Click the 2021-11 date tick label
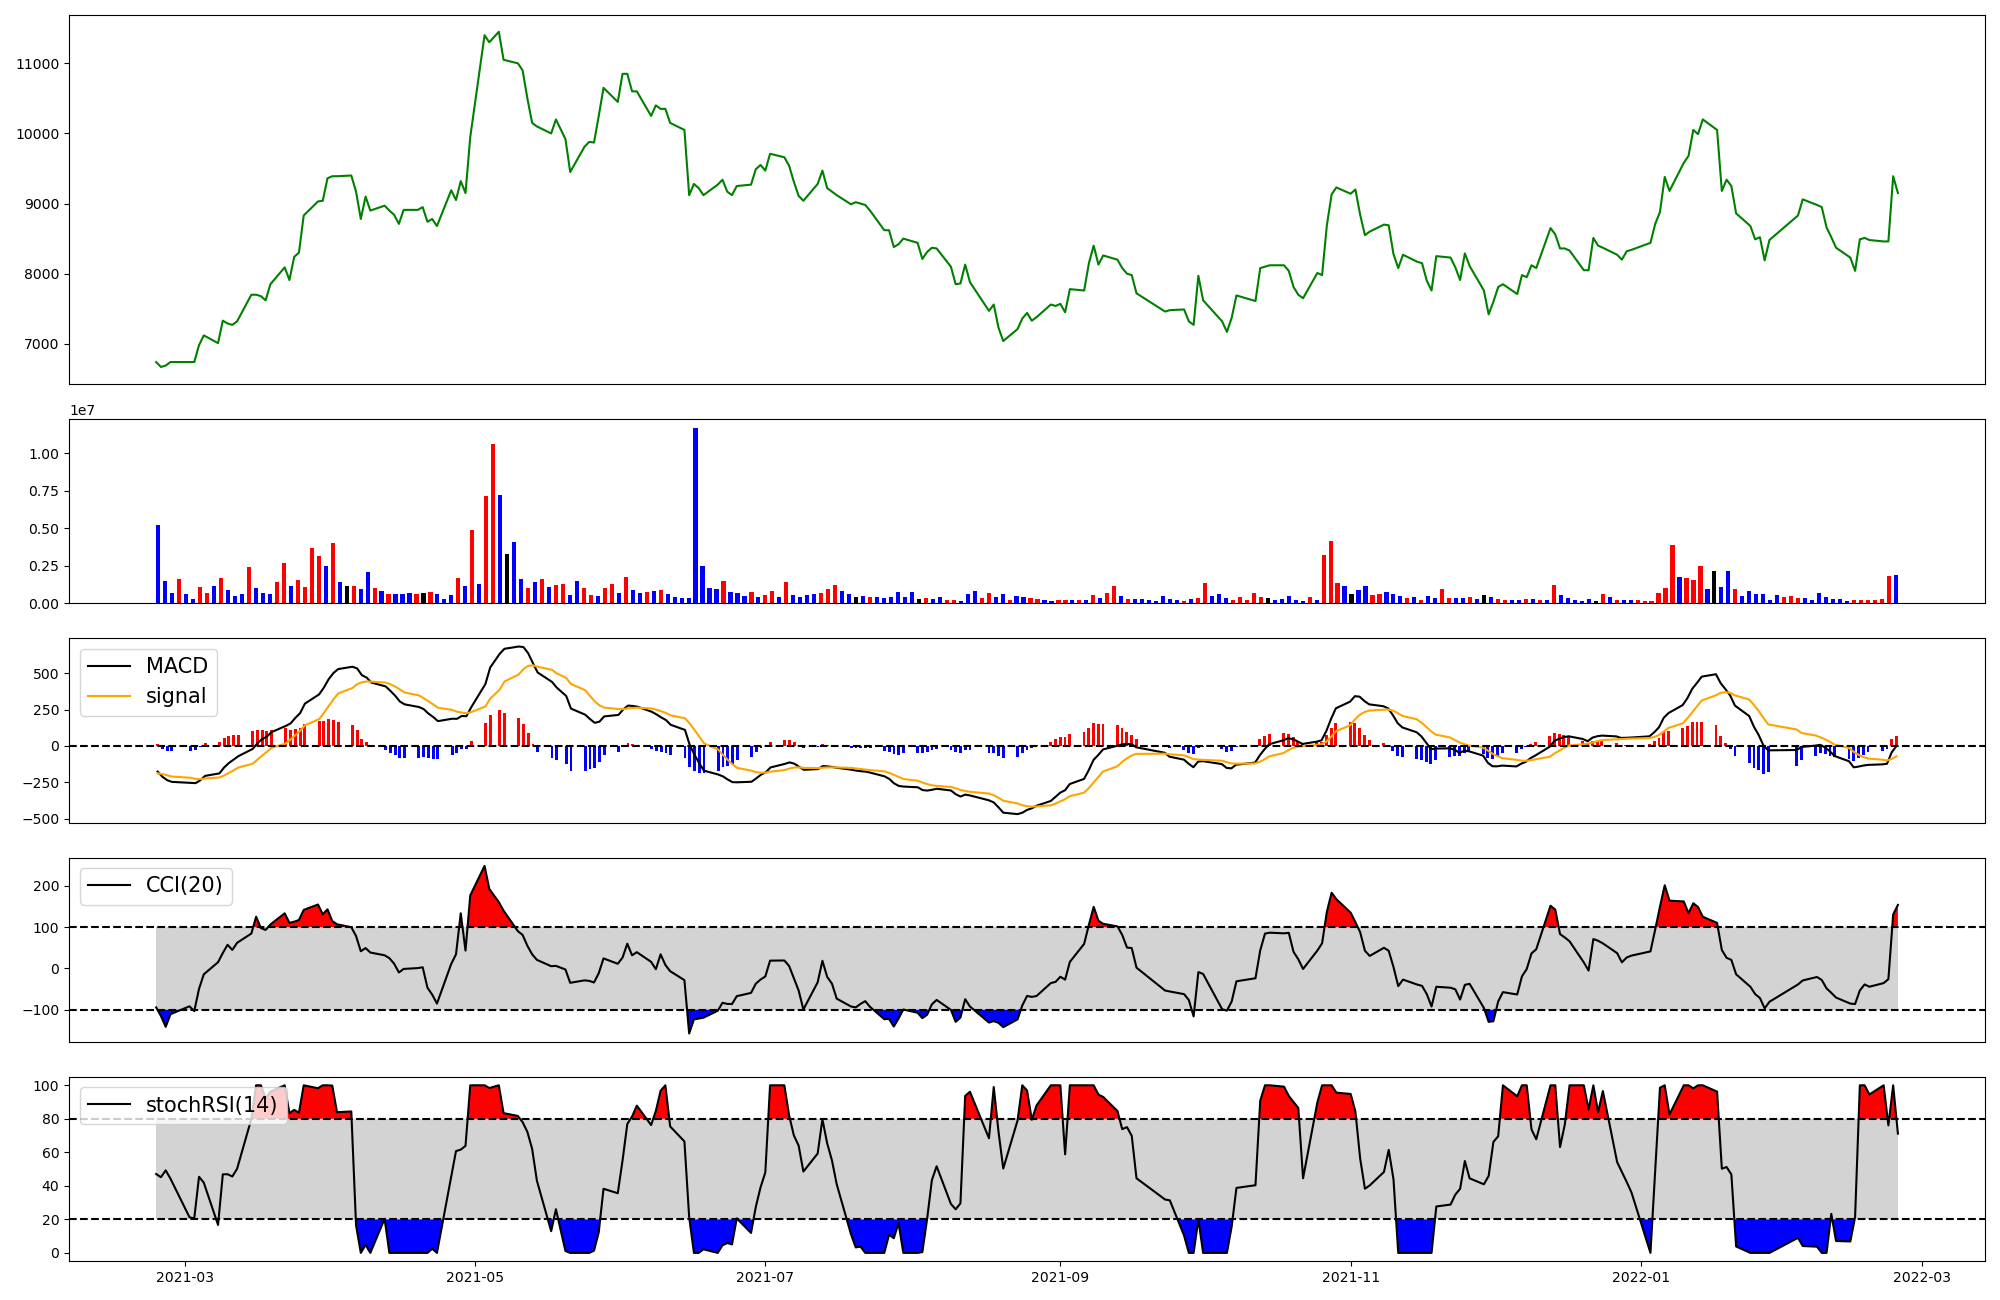The image size is (2000, 1300). [1351, 1276]
